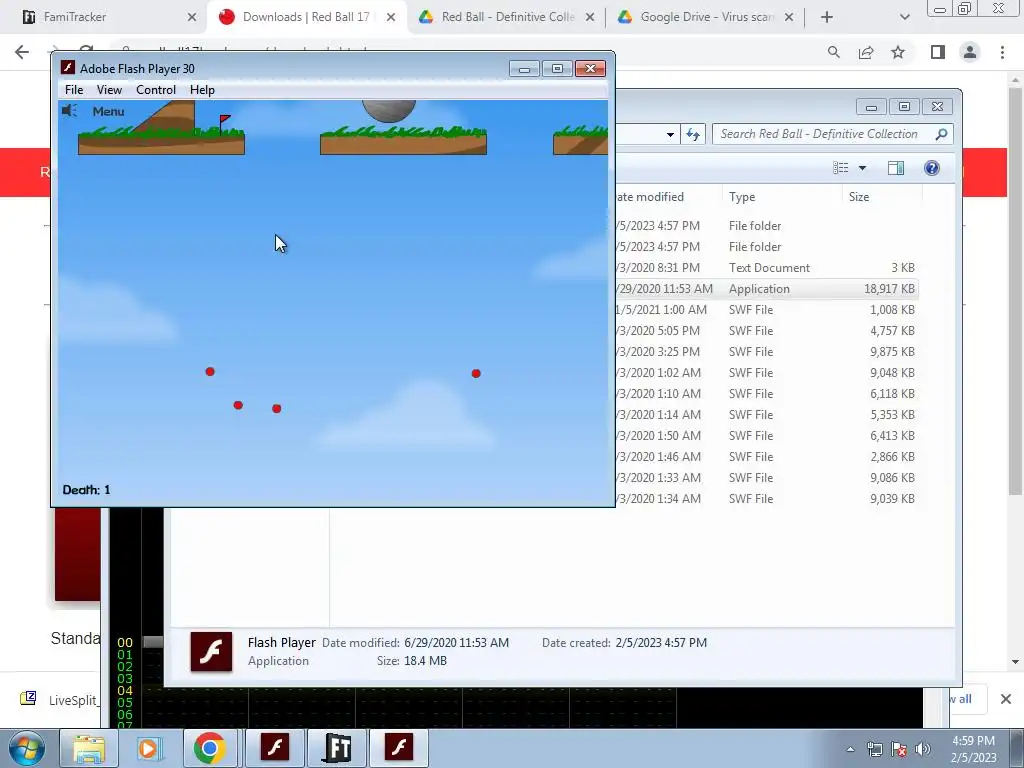The width and height of the screenshot is (1024, 768).
Task: Click Chrome back arrow
Action: 22,52
